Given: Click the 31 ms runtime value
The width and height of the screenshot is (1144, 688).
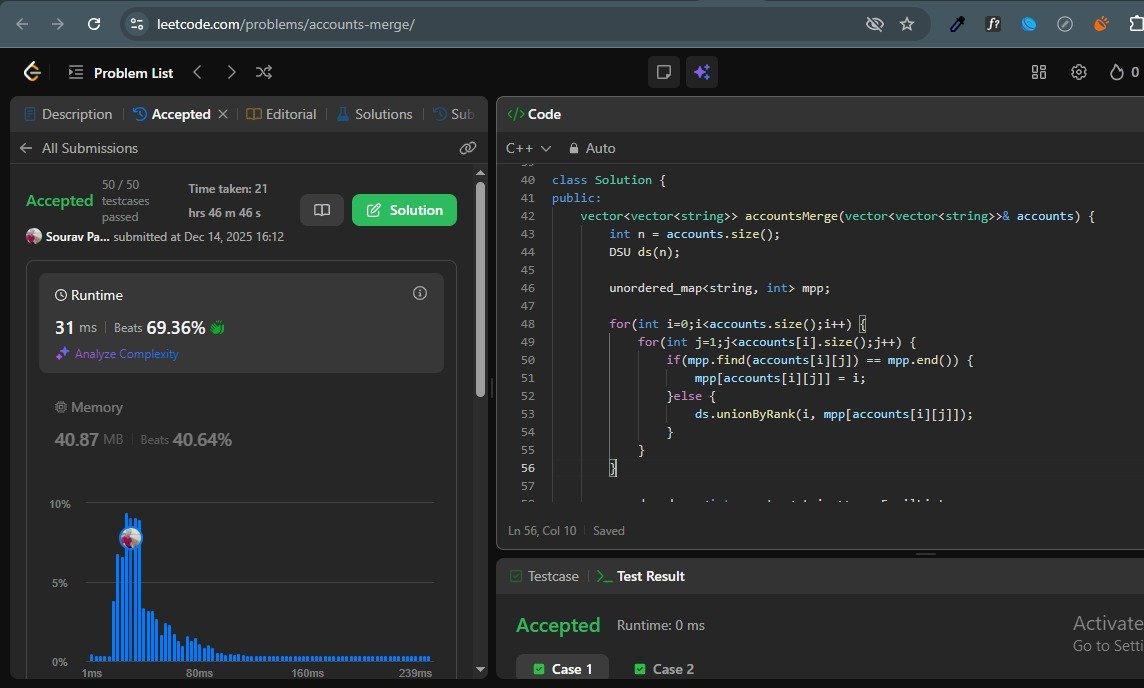Looking at the screenshot, I should click(x=76, y=328).
